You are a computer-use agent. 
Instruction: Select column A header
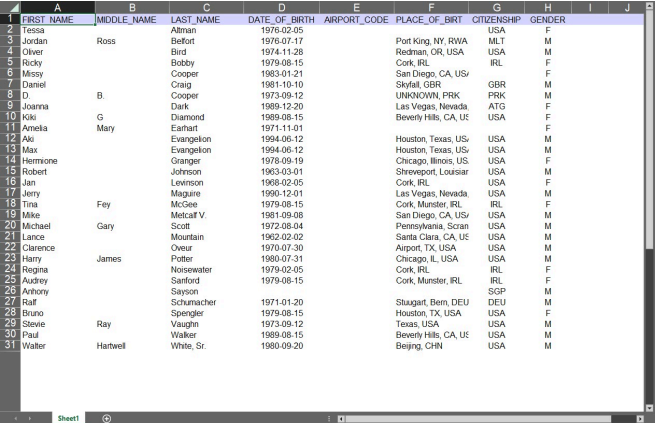pos(58,8)
